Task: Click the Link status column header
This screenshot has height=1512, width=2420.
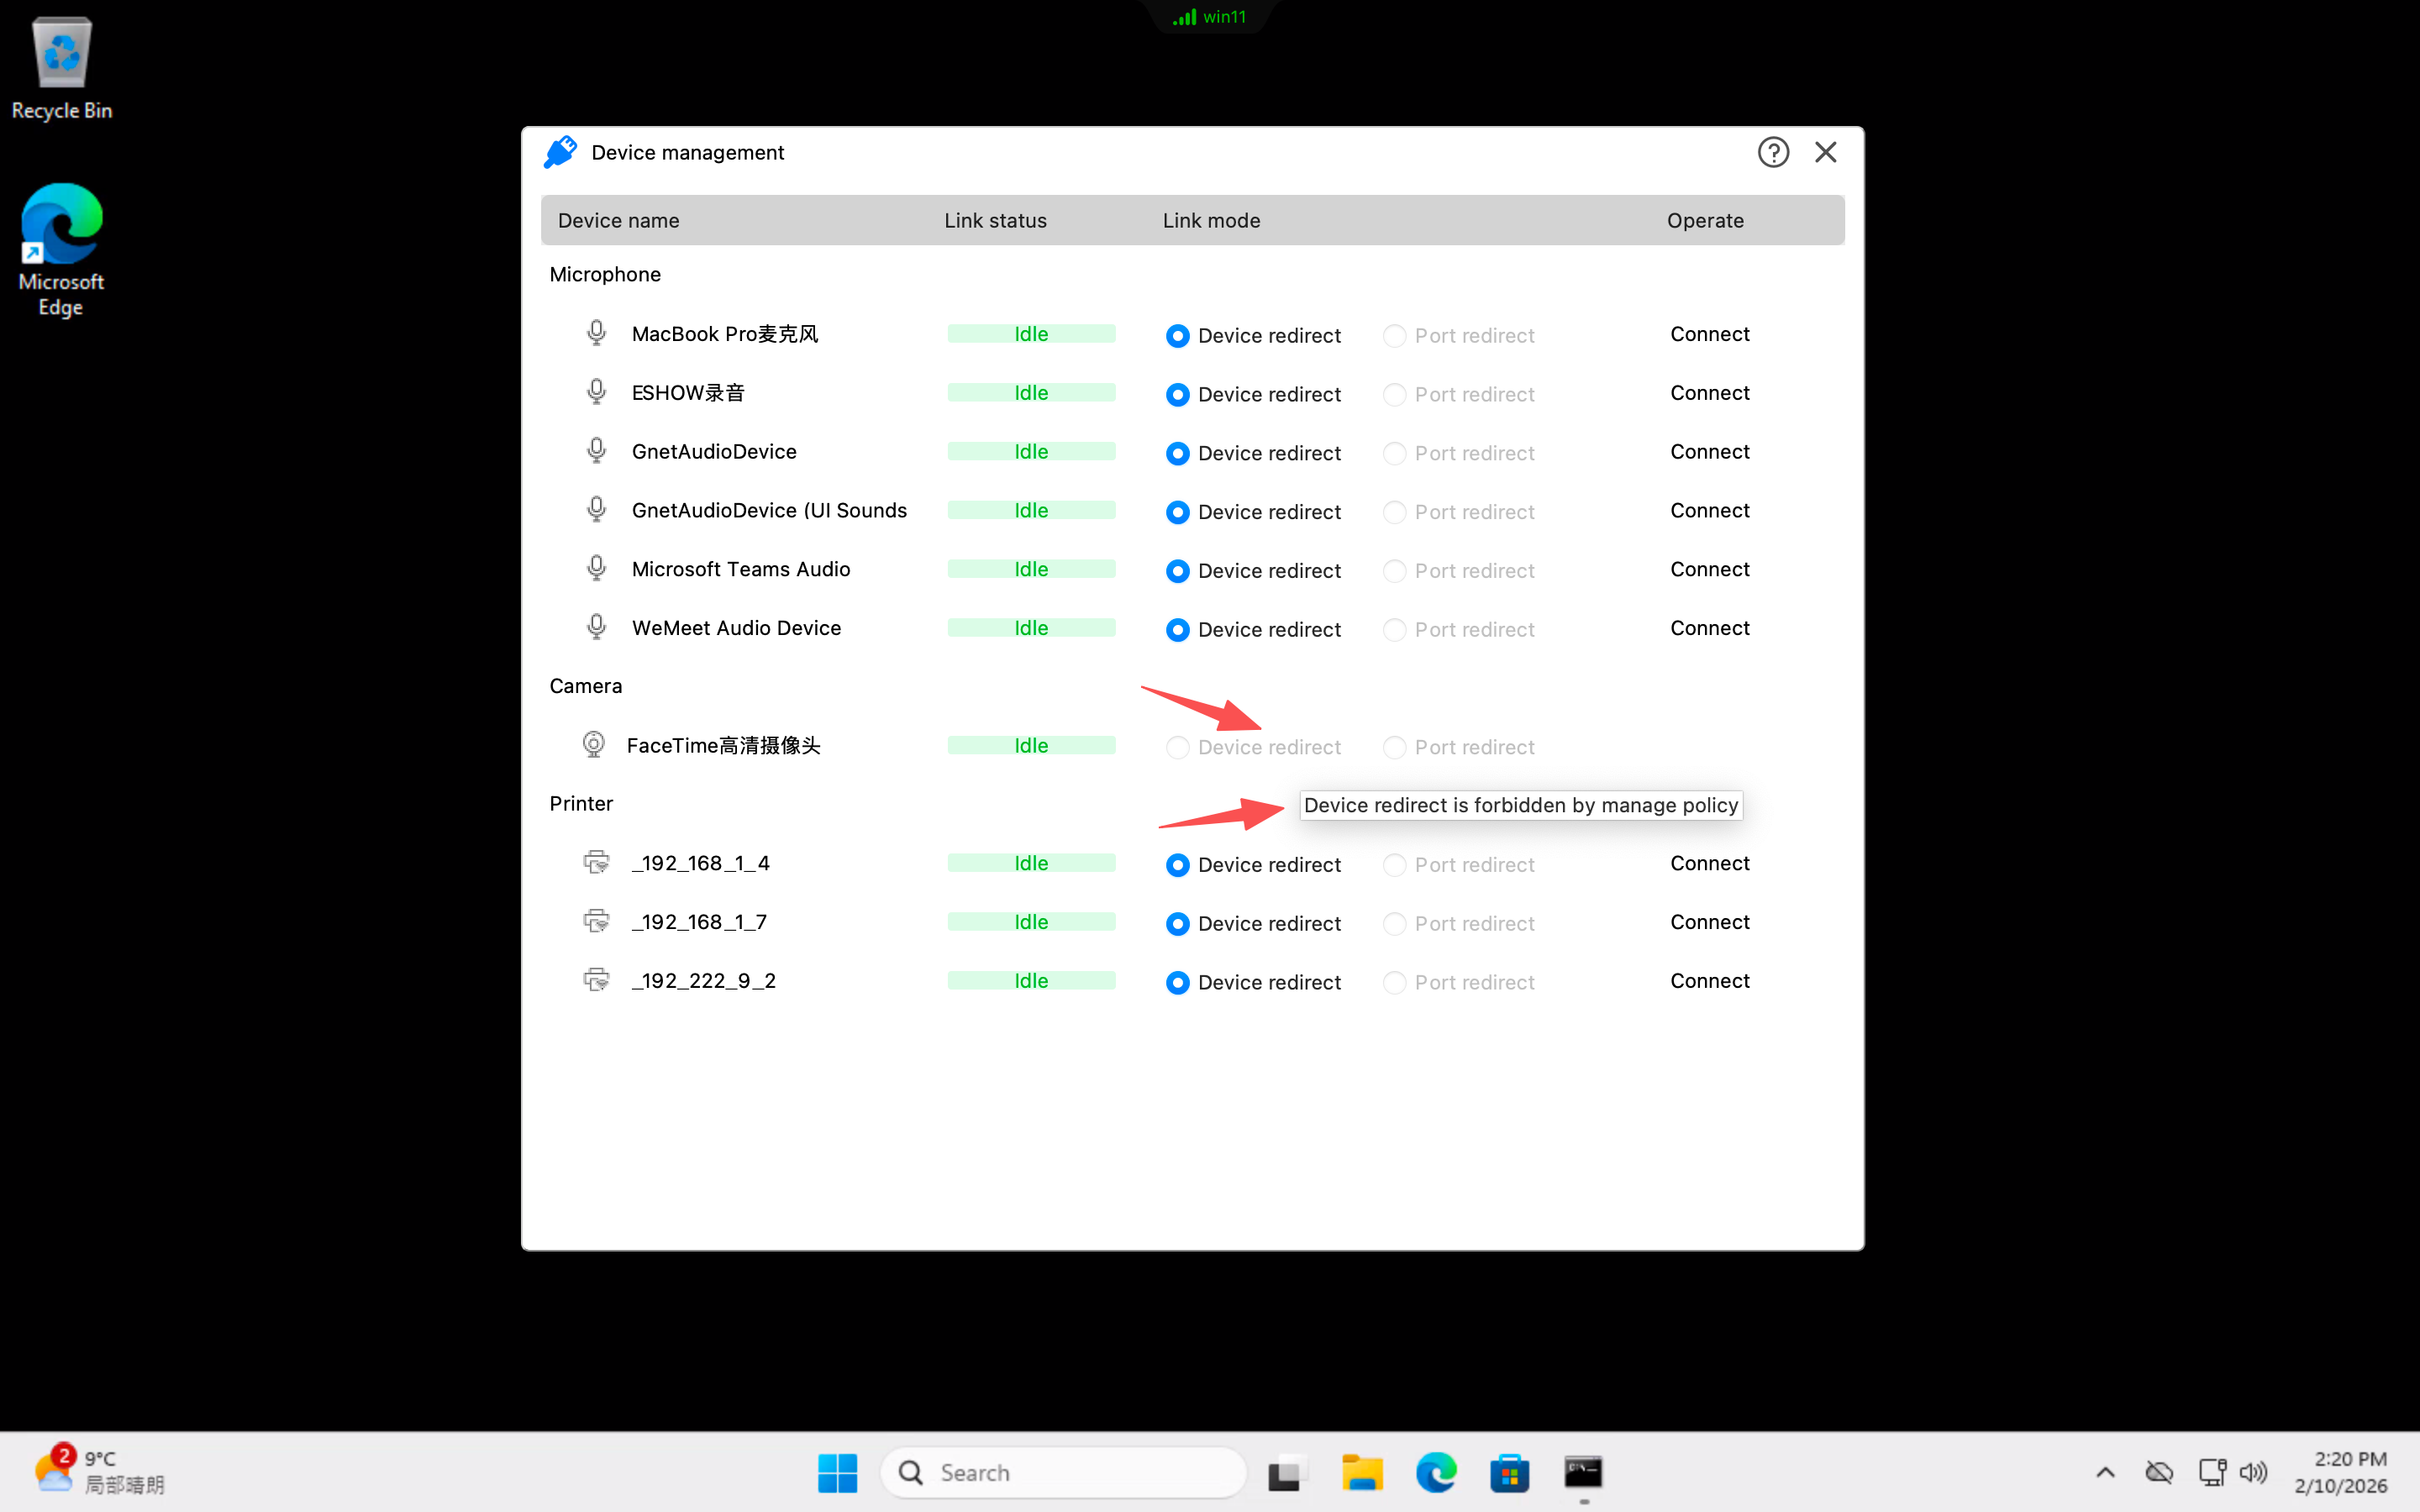Action: point(995,220)
